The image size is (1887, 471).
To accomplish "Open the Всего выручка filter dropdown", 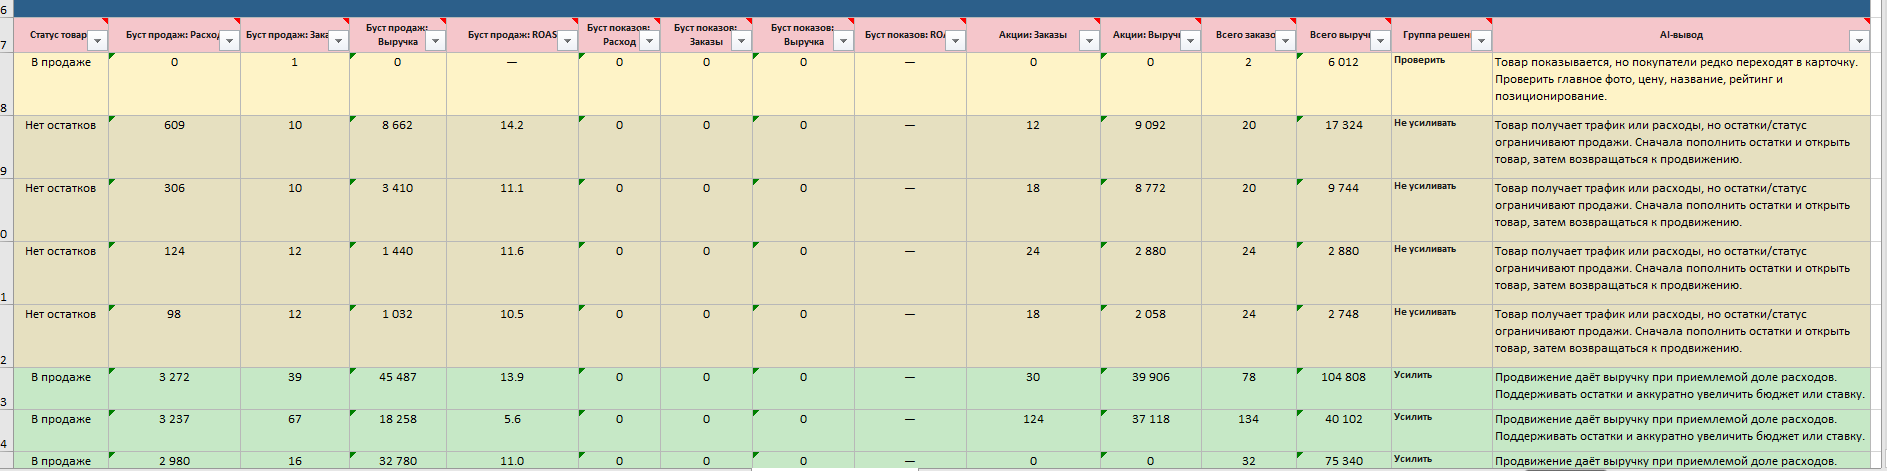I will (1380, 41).
